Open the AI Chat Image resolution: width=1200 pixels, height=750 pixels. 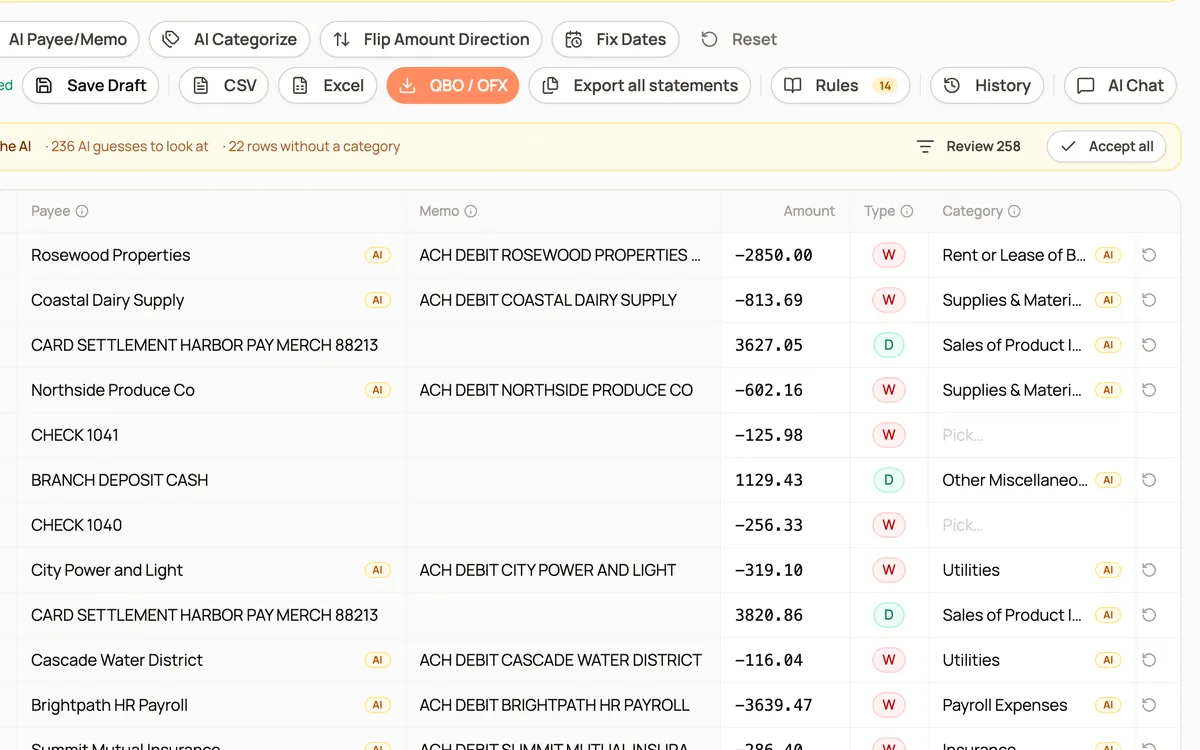[x=1121, y=85]
